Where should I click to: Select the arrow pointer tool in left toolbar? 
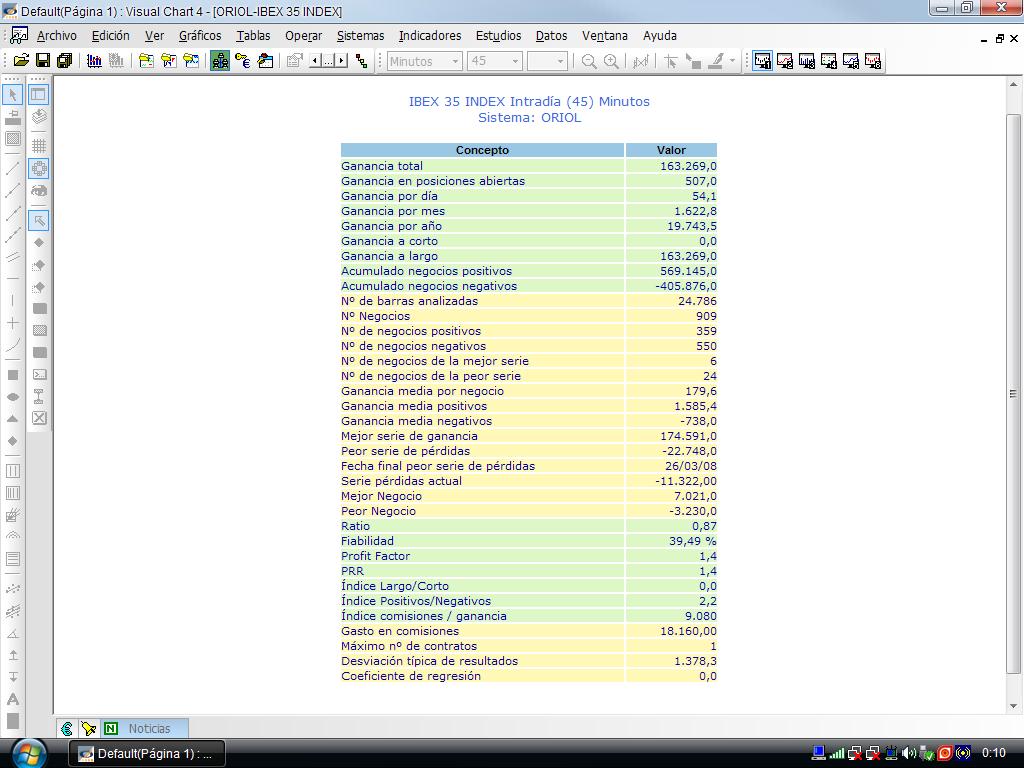pos(13,95)
